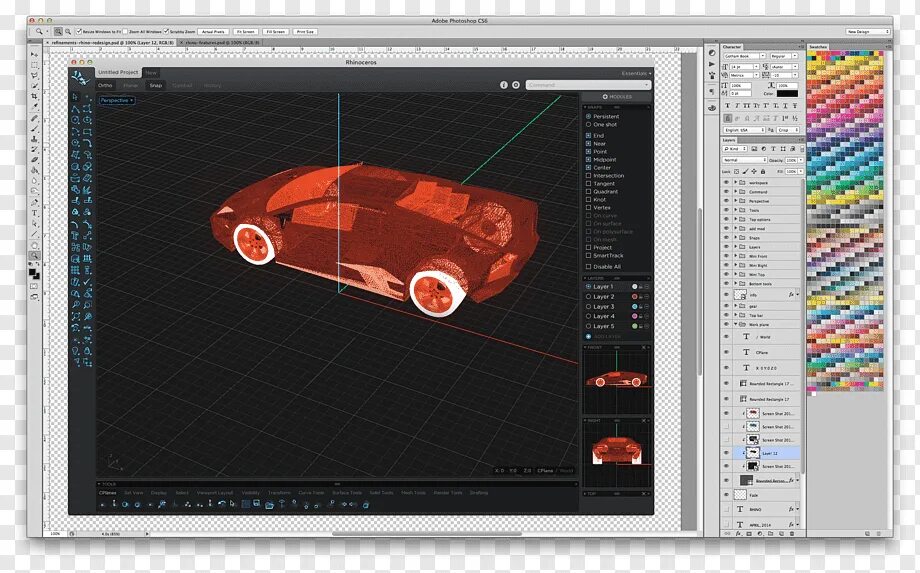Click the trash icon to delete layer
Screen dimensions: 920x573
pos(792,534)
